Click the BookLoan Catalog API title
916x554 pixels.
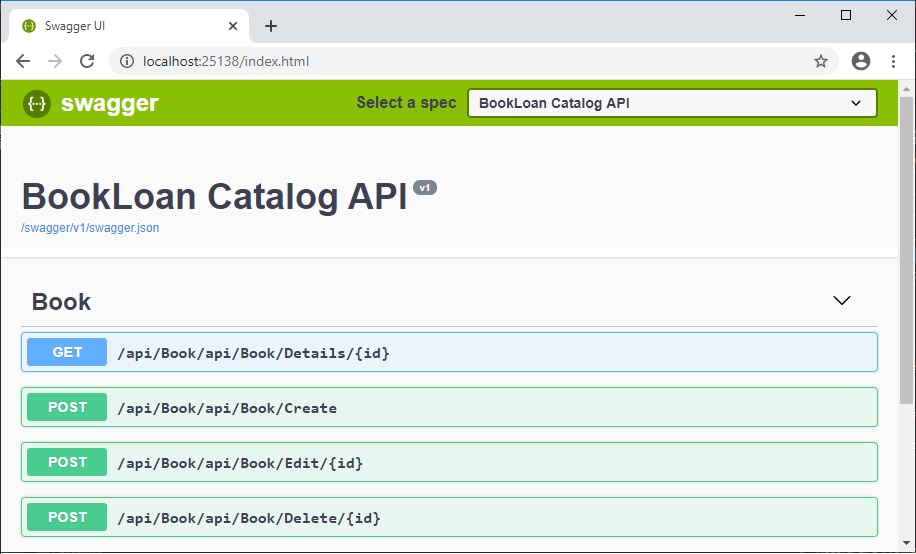[214, 196]
